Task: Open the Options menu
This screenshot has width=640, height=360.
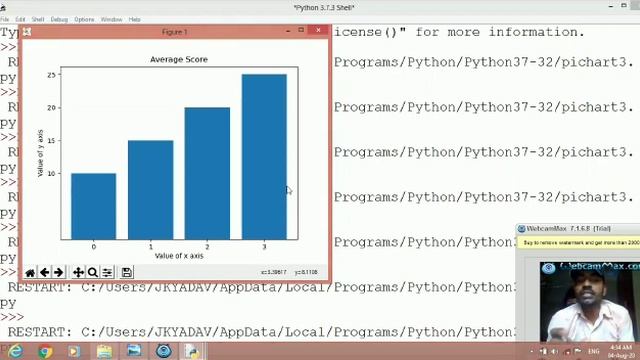Action: (84, 19)
